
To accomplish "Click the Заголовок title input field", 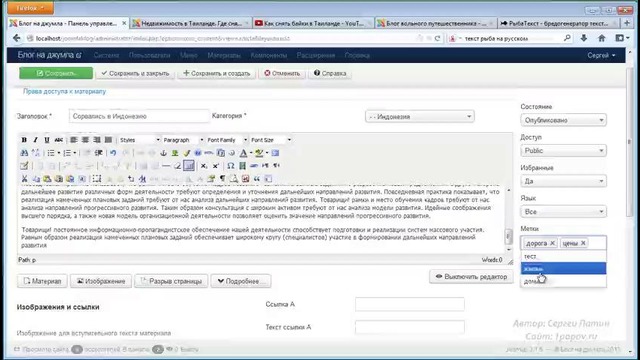I will click(x=139, y=116).
